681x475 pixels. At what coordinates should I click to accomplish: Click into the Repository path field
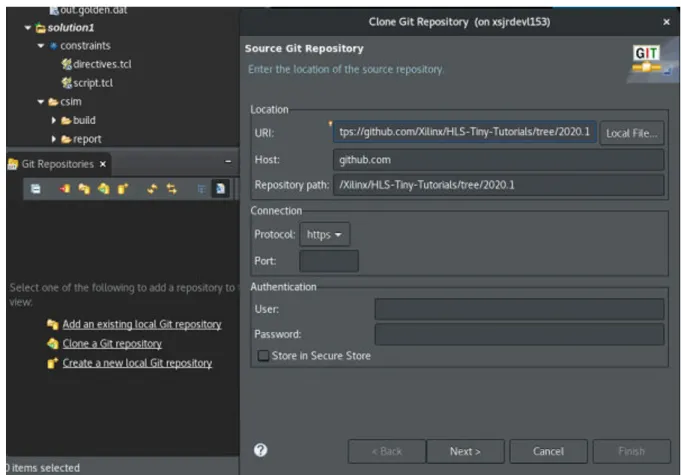tap(499, 185)
